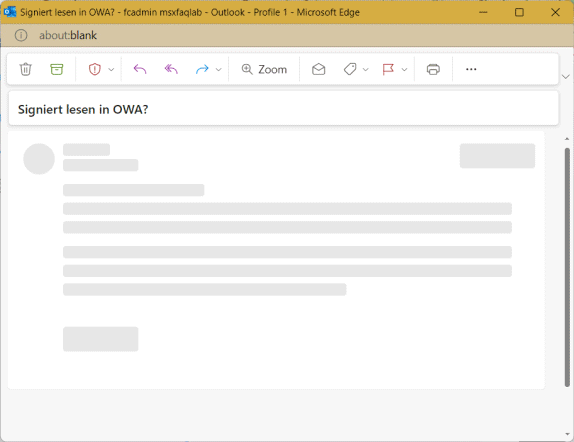Screen dimensions: 574x442
Task: Open the flag options dropdown arrow
Action: [404, 70]
